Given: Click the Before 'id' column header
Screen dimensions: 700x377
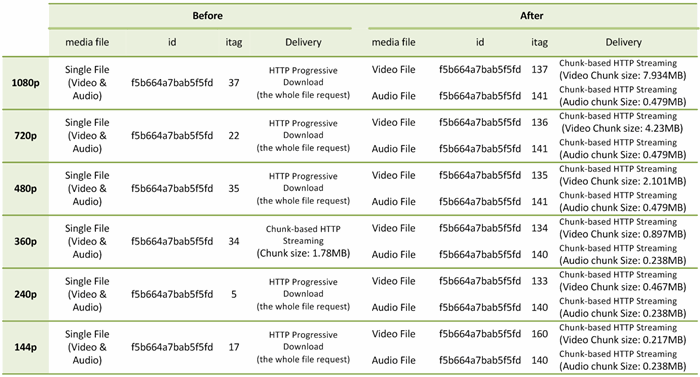Looking at the screenshot, I should pos(172,42).
